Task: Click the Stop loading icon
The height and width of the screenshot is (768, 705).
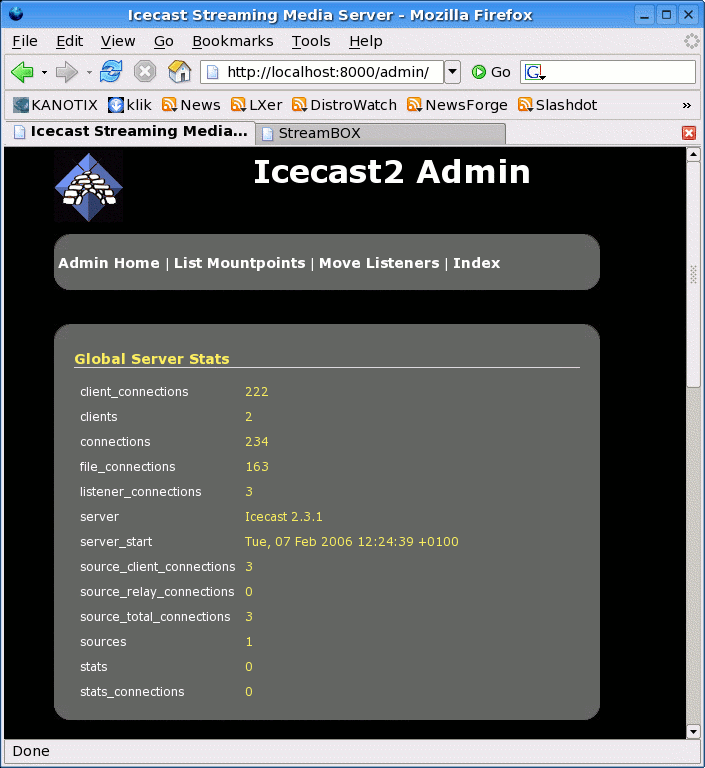Action: 145,72
